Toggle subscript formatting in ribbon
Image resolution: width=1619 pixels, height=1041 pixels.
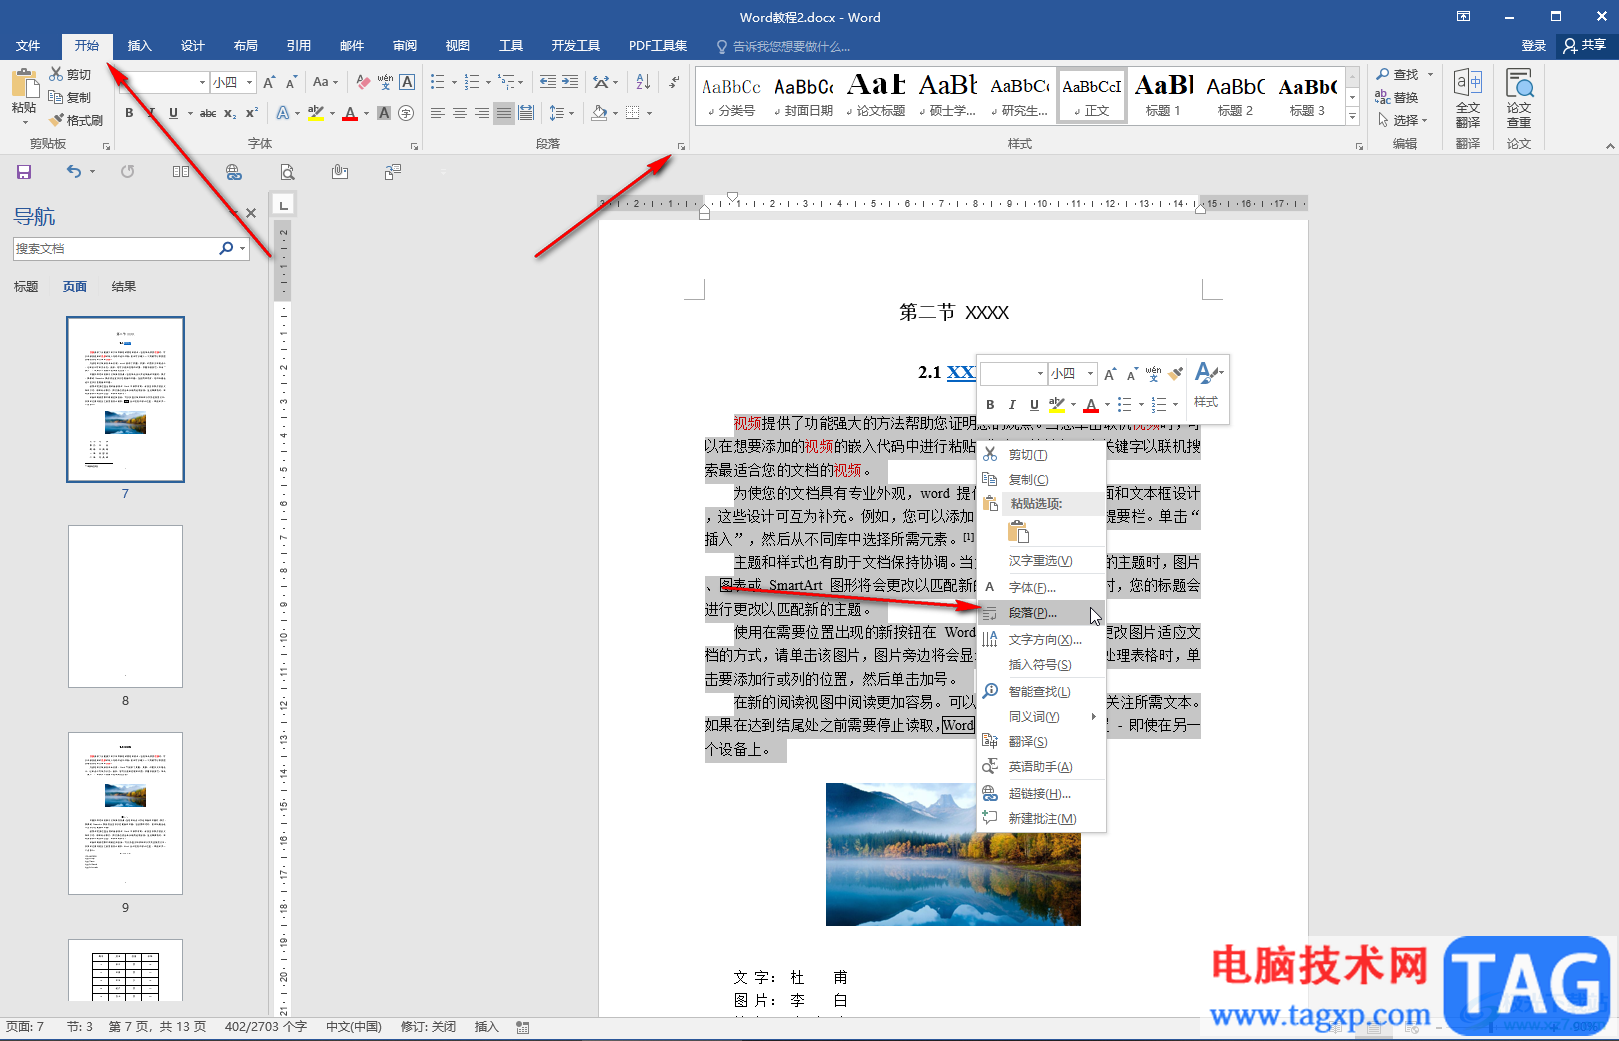(x=230, y=113)
